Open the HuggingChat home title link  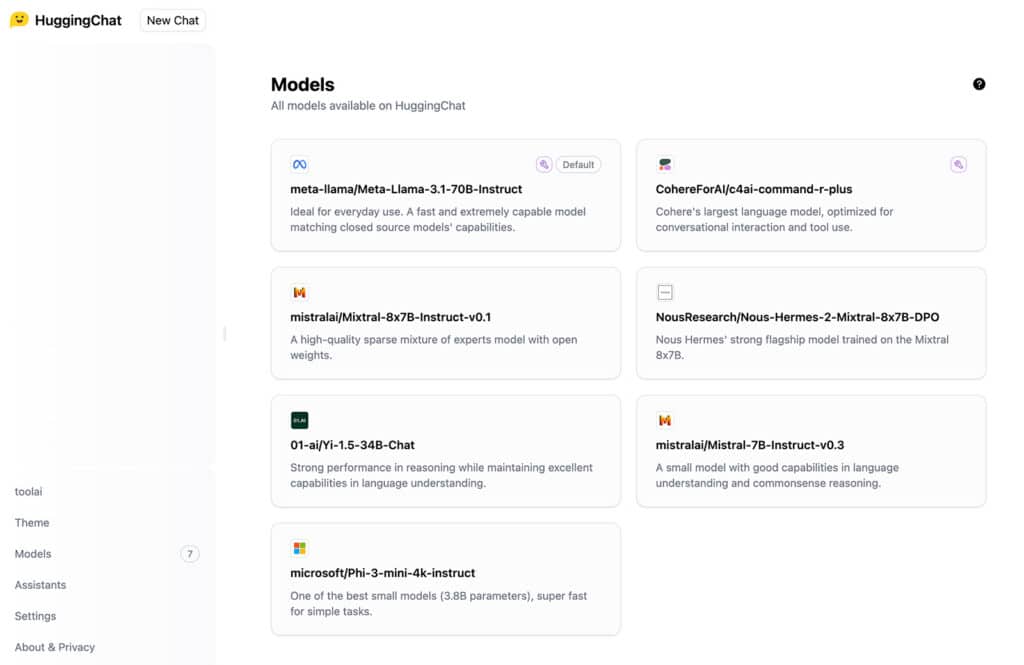click(x=78, y=20)
